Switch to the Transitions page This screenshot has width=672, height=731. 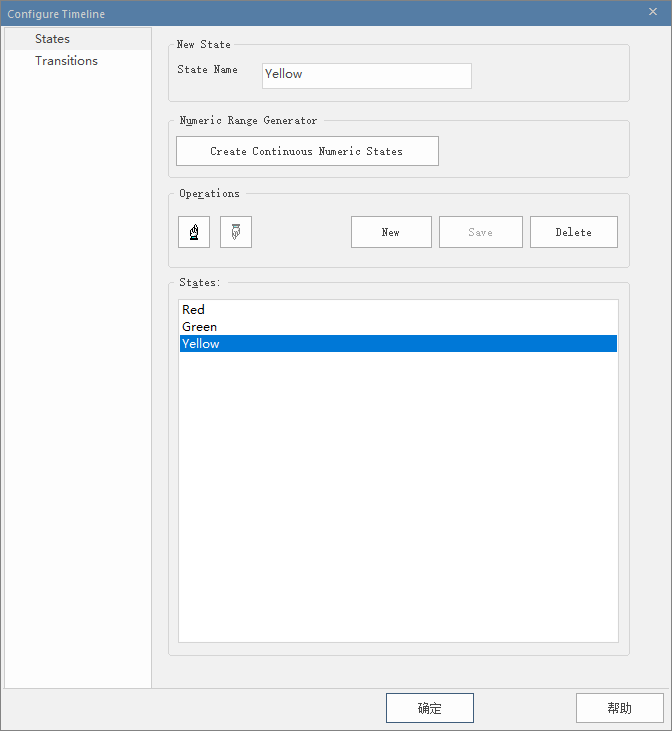tap(78, 61)
